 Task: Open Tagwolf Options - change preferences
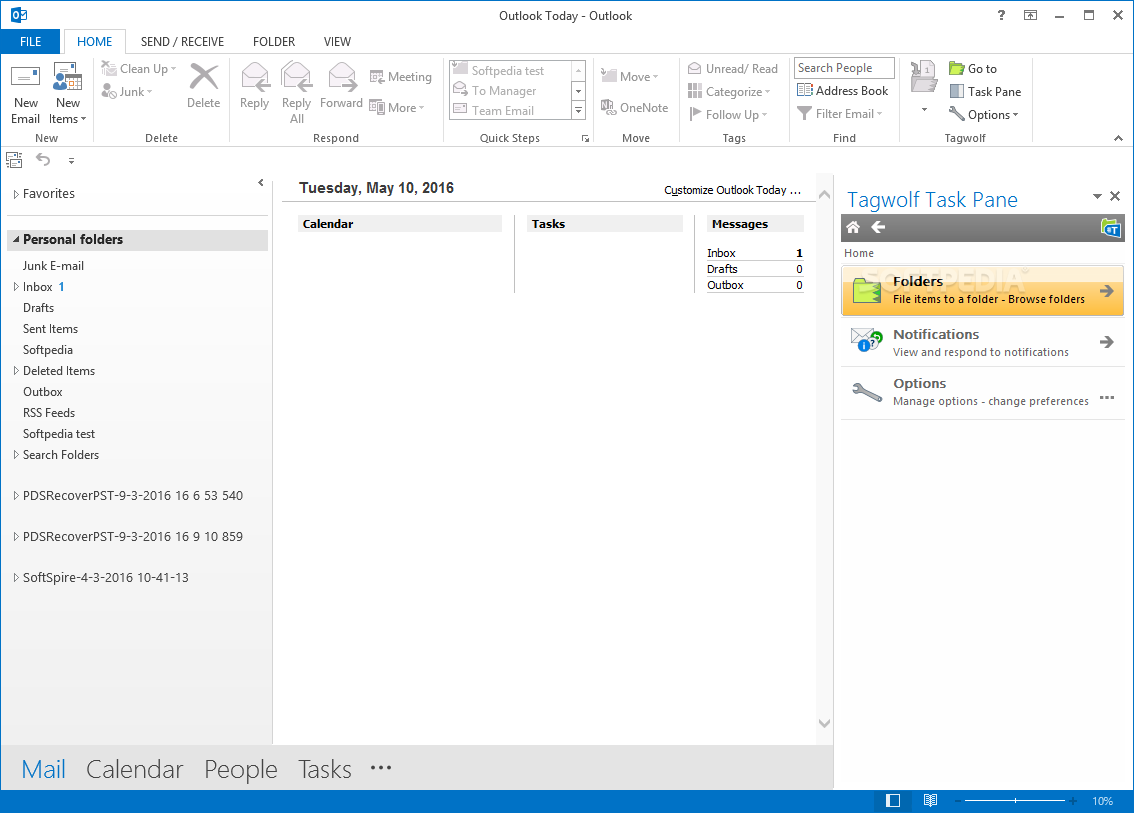coord(982,392)
